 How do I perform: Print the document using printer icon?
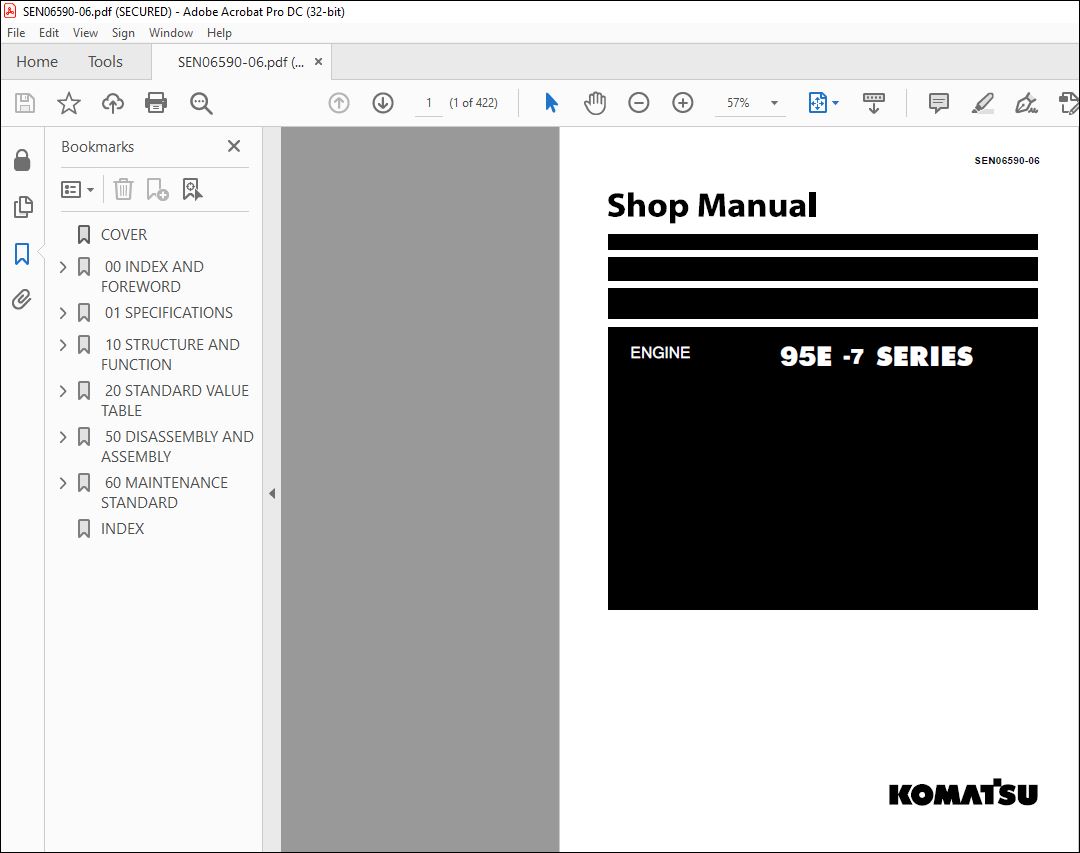click(156, 103)
